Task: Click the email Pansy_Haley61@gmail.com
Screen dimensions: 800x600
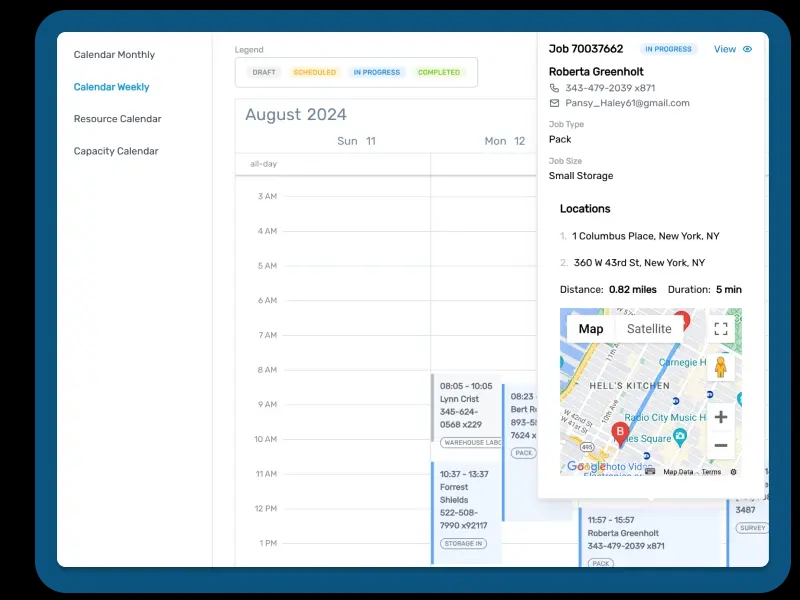Action: tap(627, 103)
